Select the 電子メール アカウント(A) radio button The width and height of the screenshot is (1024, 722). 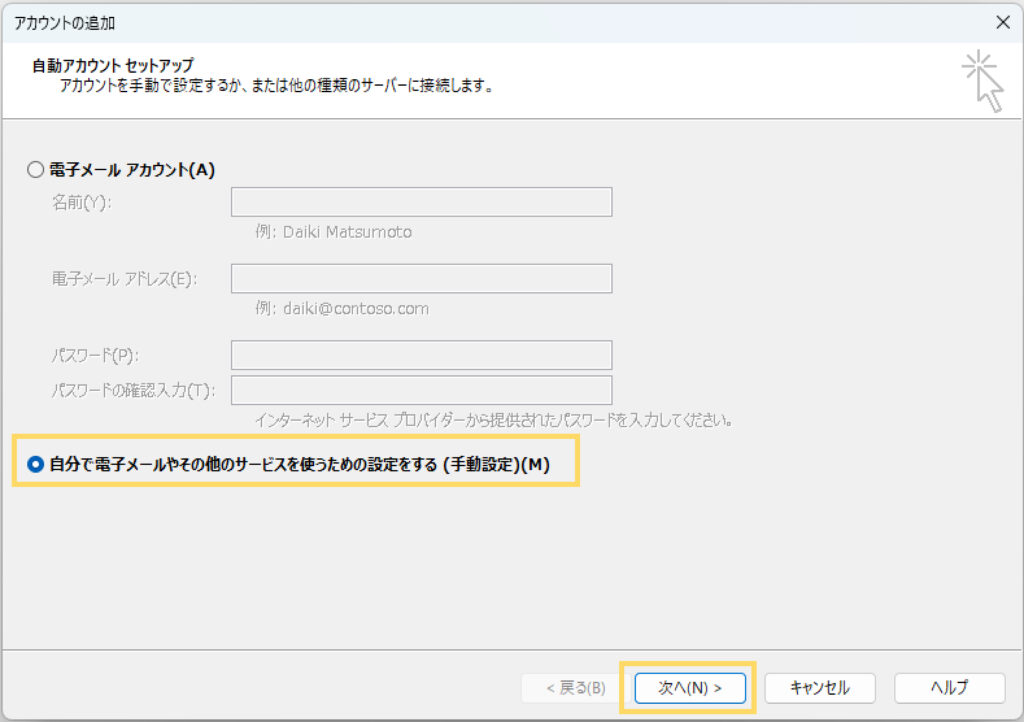36,170
